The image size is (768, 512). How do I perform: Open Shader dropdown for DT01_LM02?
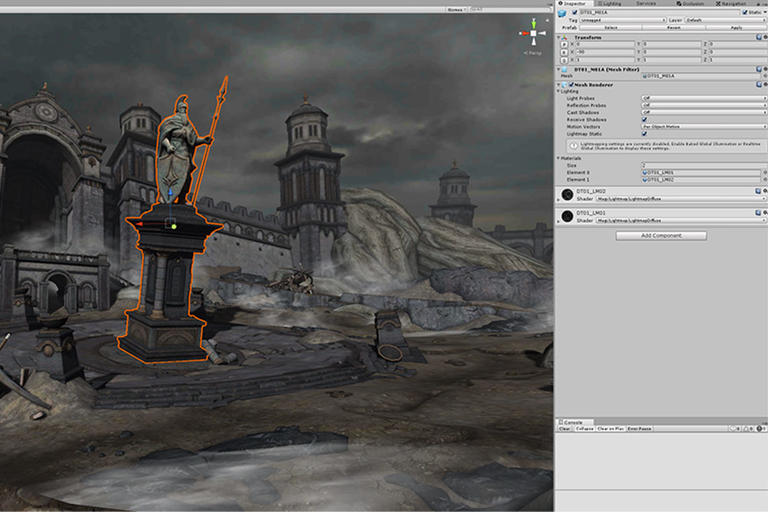(681, 199)
